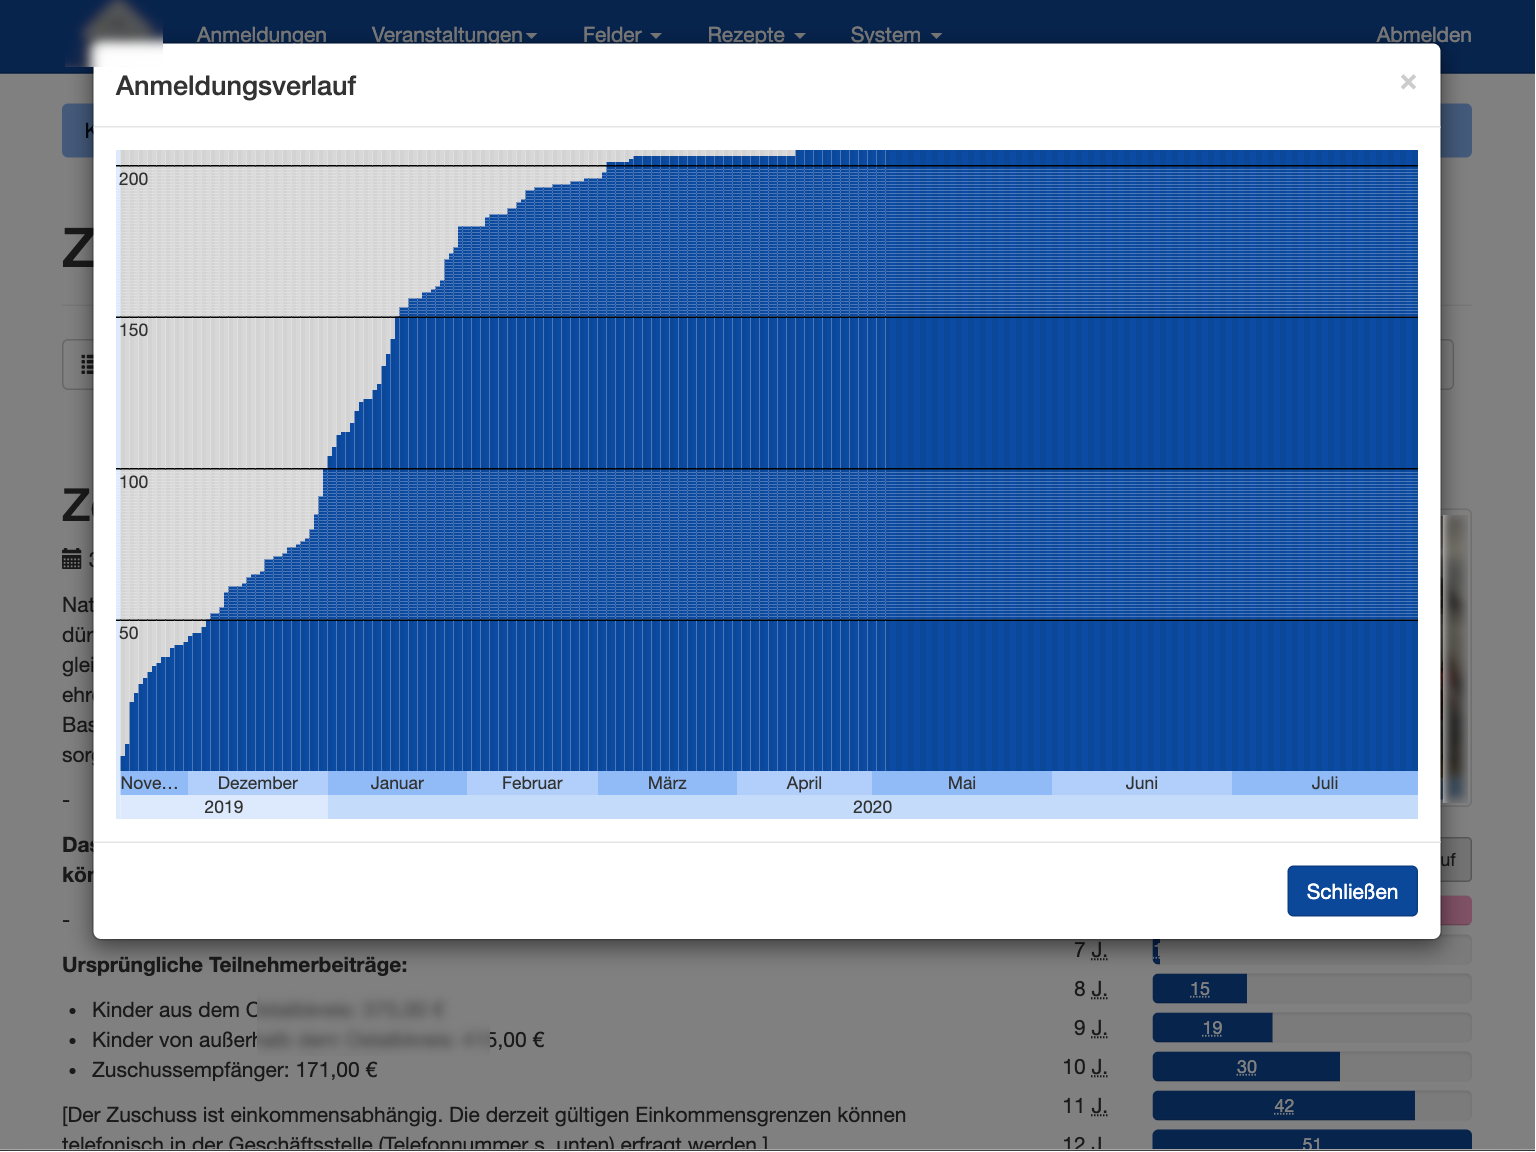This screenshot has height=1152, width=1536.
Task: Click the 11 J. age label
Action: (x=1085, y=1106)
